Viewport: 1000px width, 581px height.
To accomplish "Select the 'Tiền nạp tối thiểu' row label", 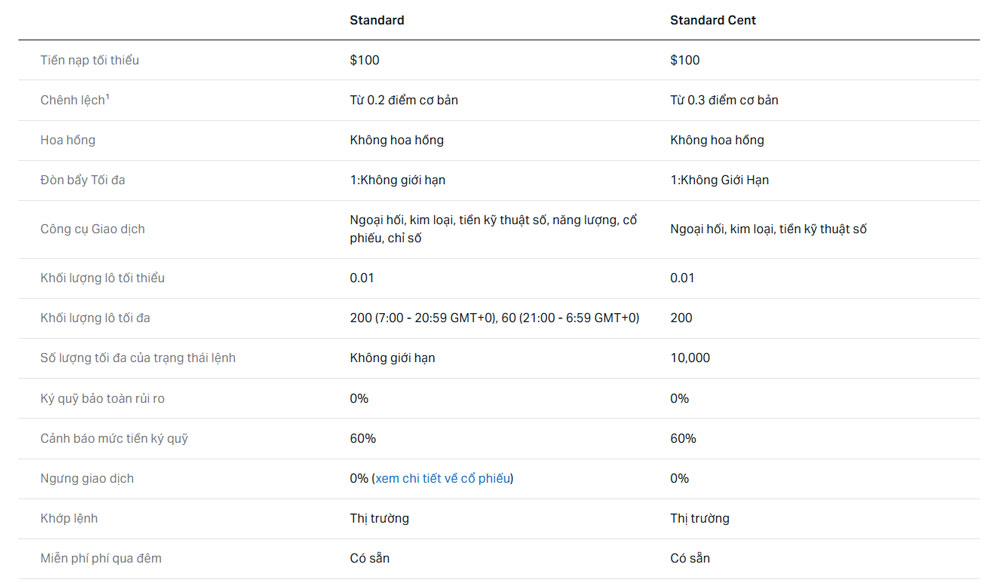I will (x=90, y=60).
